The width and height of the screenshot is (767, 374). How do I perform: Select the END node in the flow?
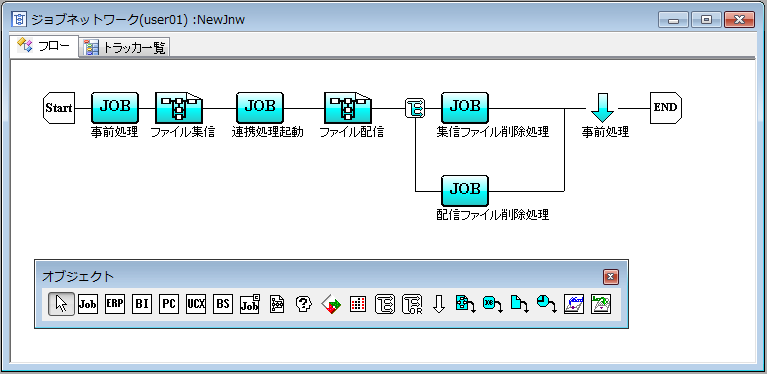pyautogui.click(x=666, y=108)
